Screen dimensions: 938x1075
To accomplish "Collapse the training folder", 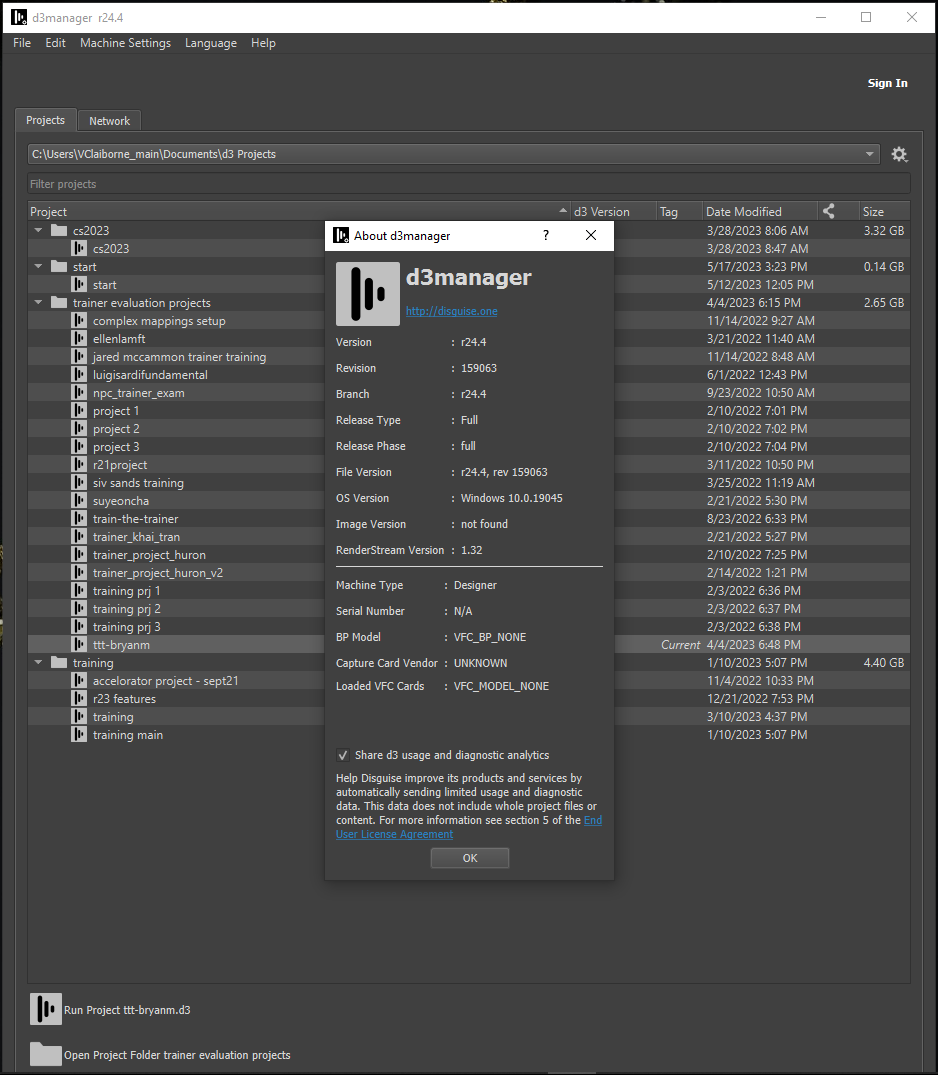I will [x=37, y=662].
